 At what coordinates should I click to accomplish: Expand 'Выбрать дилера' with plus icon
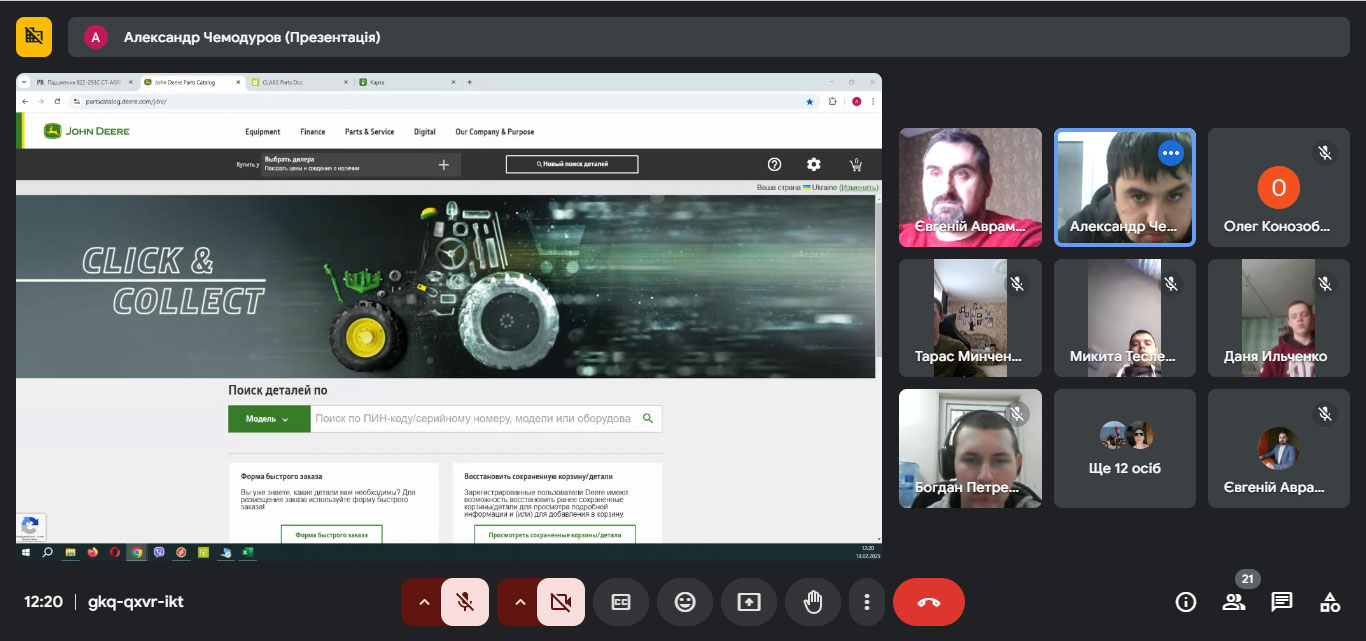coord(444,165)
